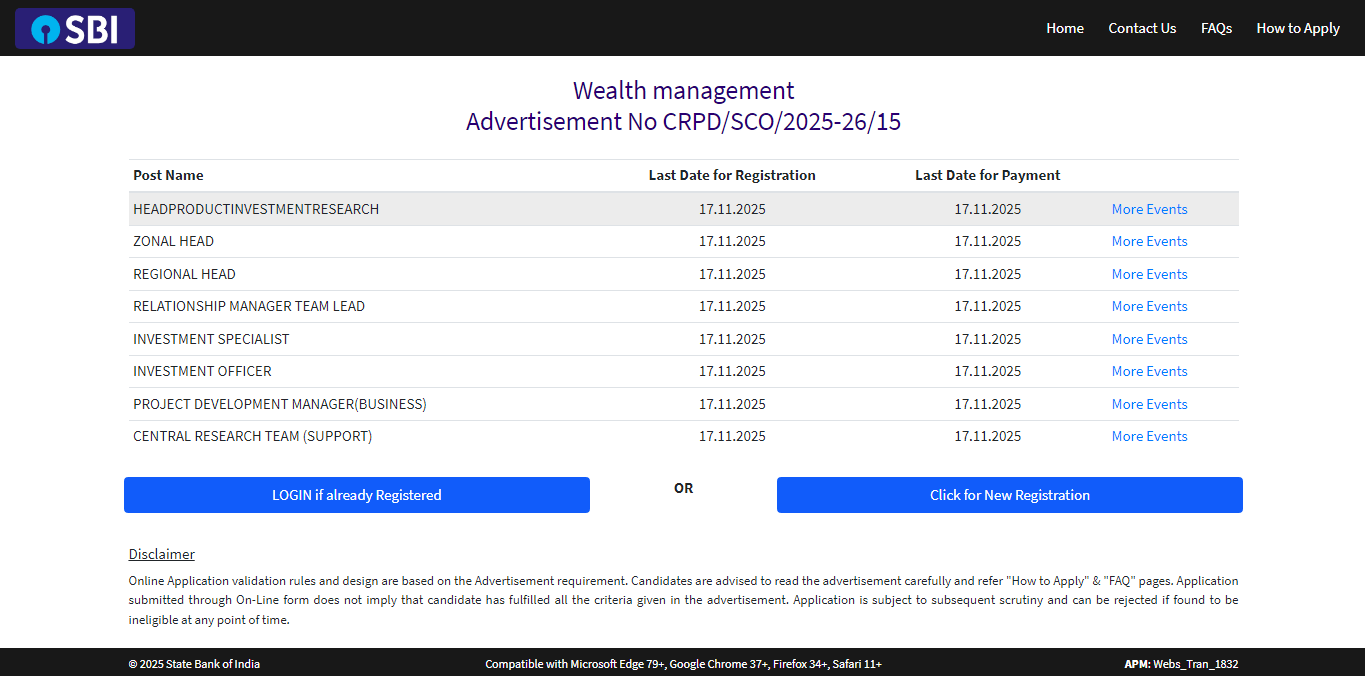Image resolution: width=1365 pixels, height=676 pixels.
Task: Click the Last Date for Registration header
Action: point(731,175)
